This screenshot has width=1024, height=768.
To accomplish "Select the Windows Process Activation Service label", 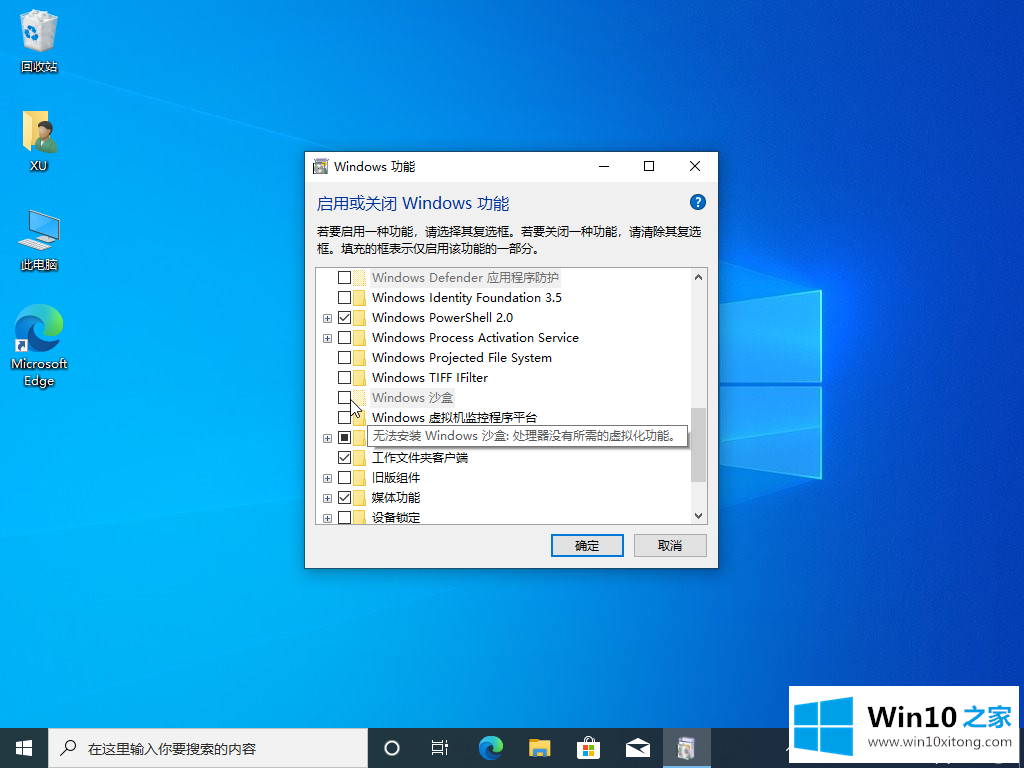I will 475,338.
